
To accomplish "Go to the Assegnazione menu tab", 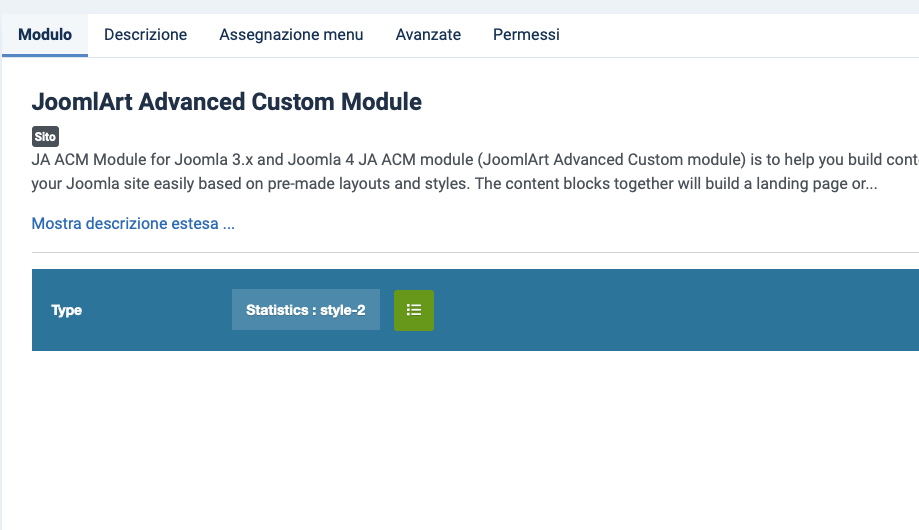I will click(x=291, y=34).
